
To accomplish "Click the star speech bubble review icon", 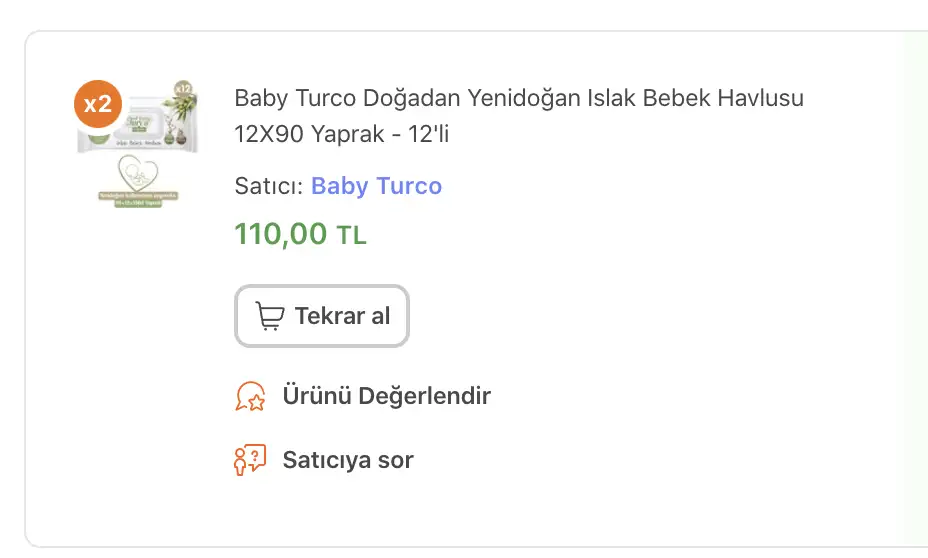I will [x=249, y=396].
